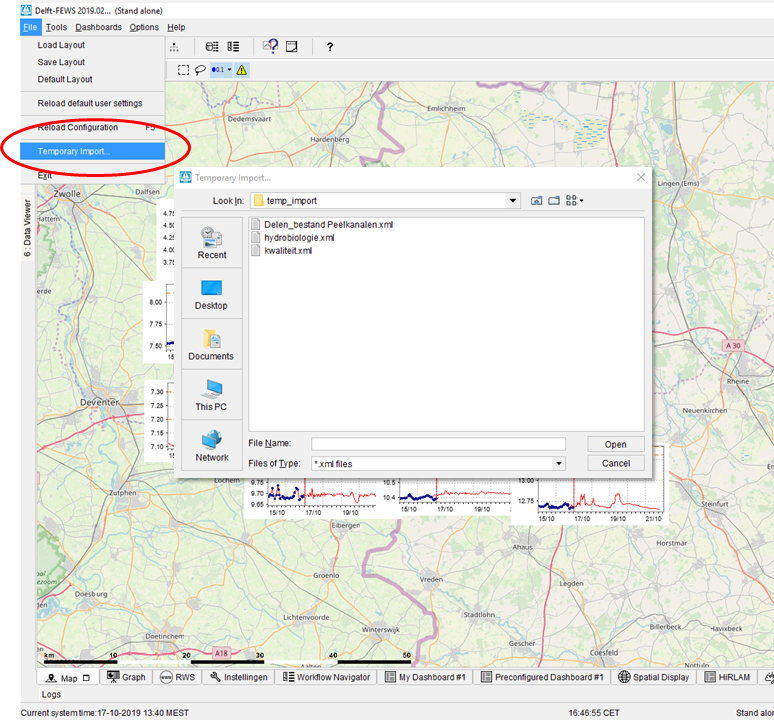Screen dimensions: 774x720
Task: Select the lasso selection tool
Action: point(200,70)
